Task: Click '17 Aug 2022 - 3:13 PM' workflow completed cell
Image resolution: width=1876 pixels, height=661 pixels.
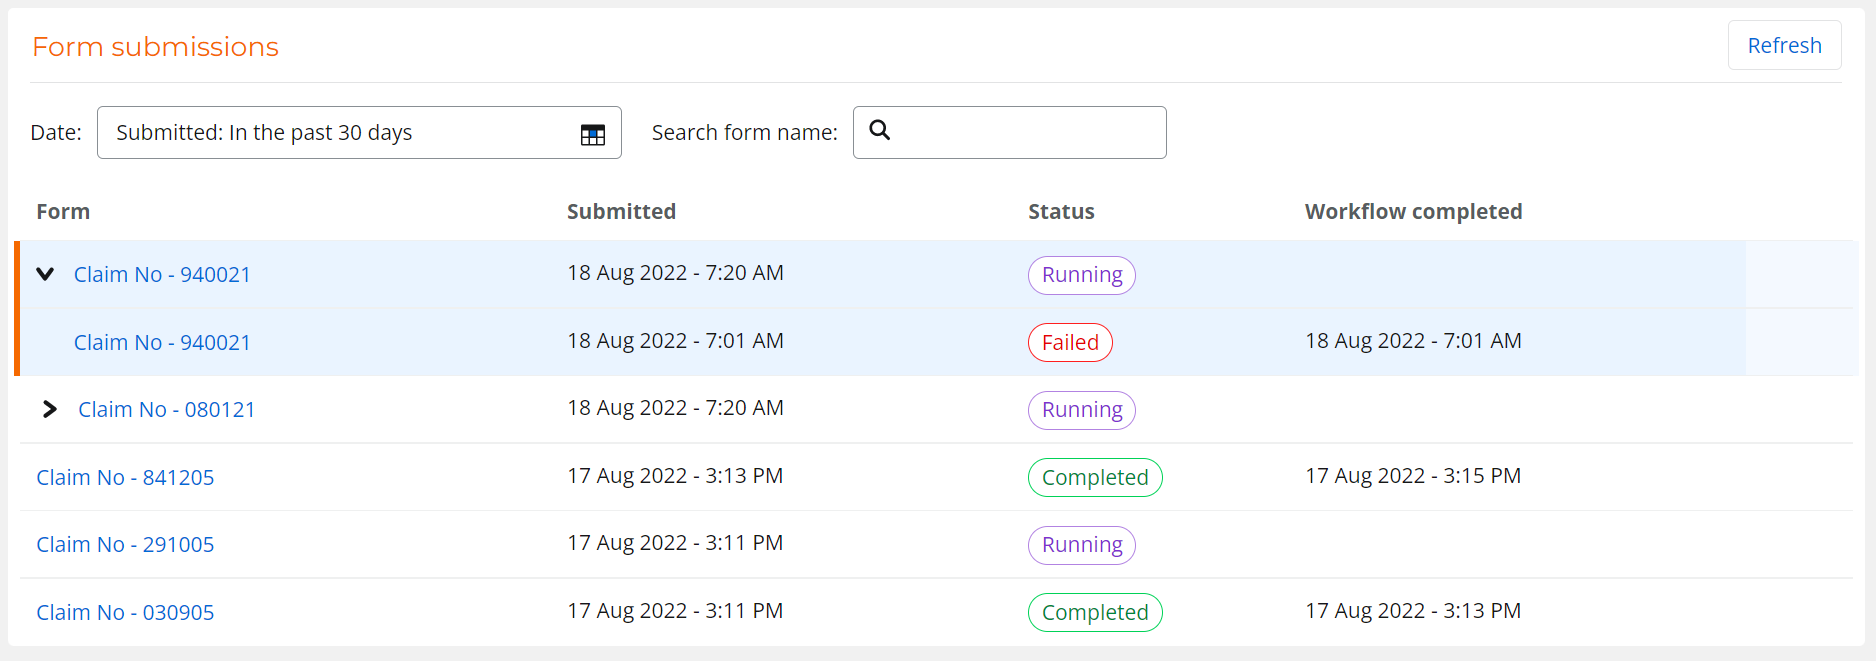Action: click(1413, 611)
